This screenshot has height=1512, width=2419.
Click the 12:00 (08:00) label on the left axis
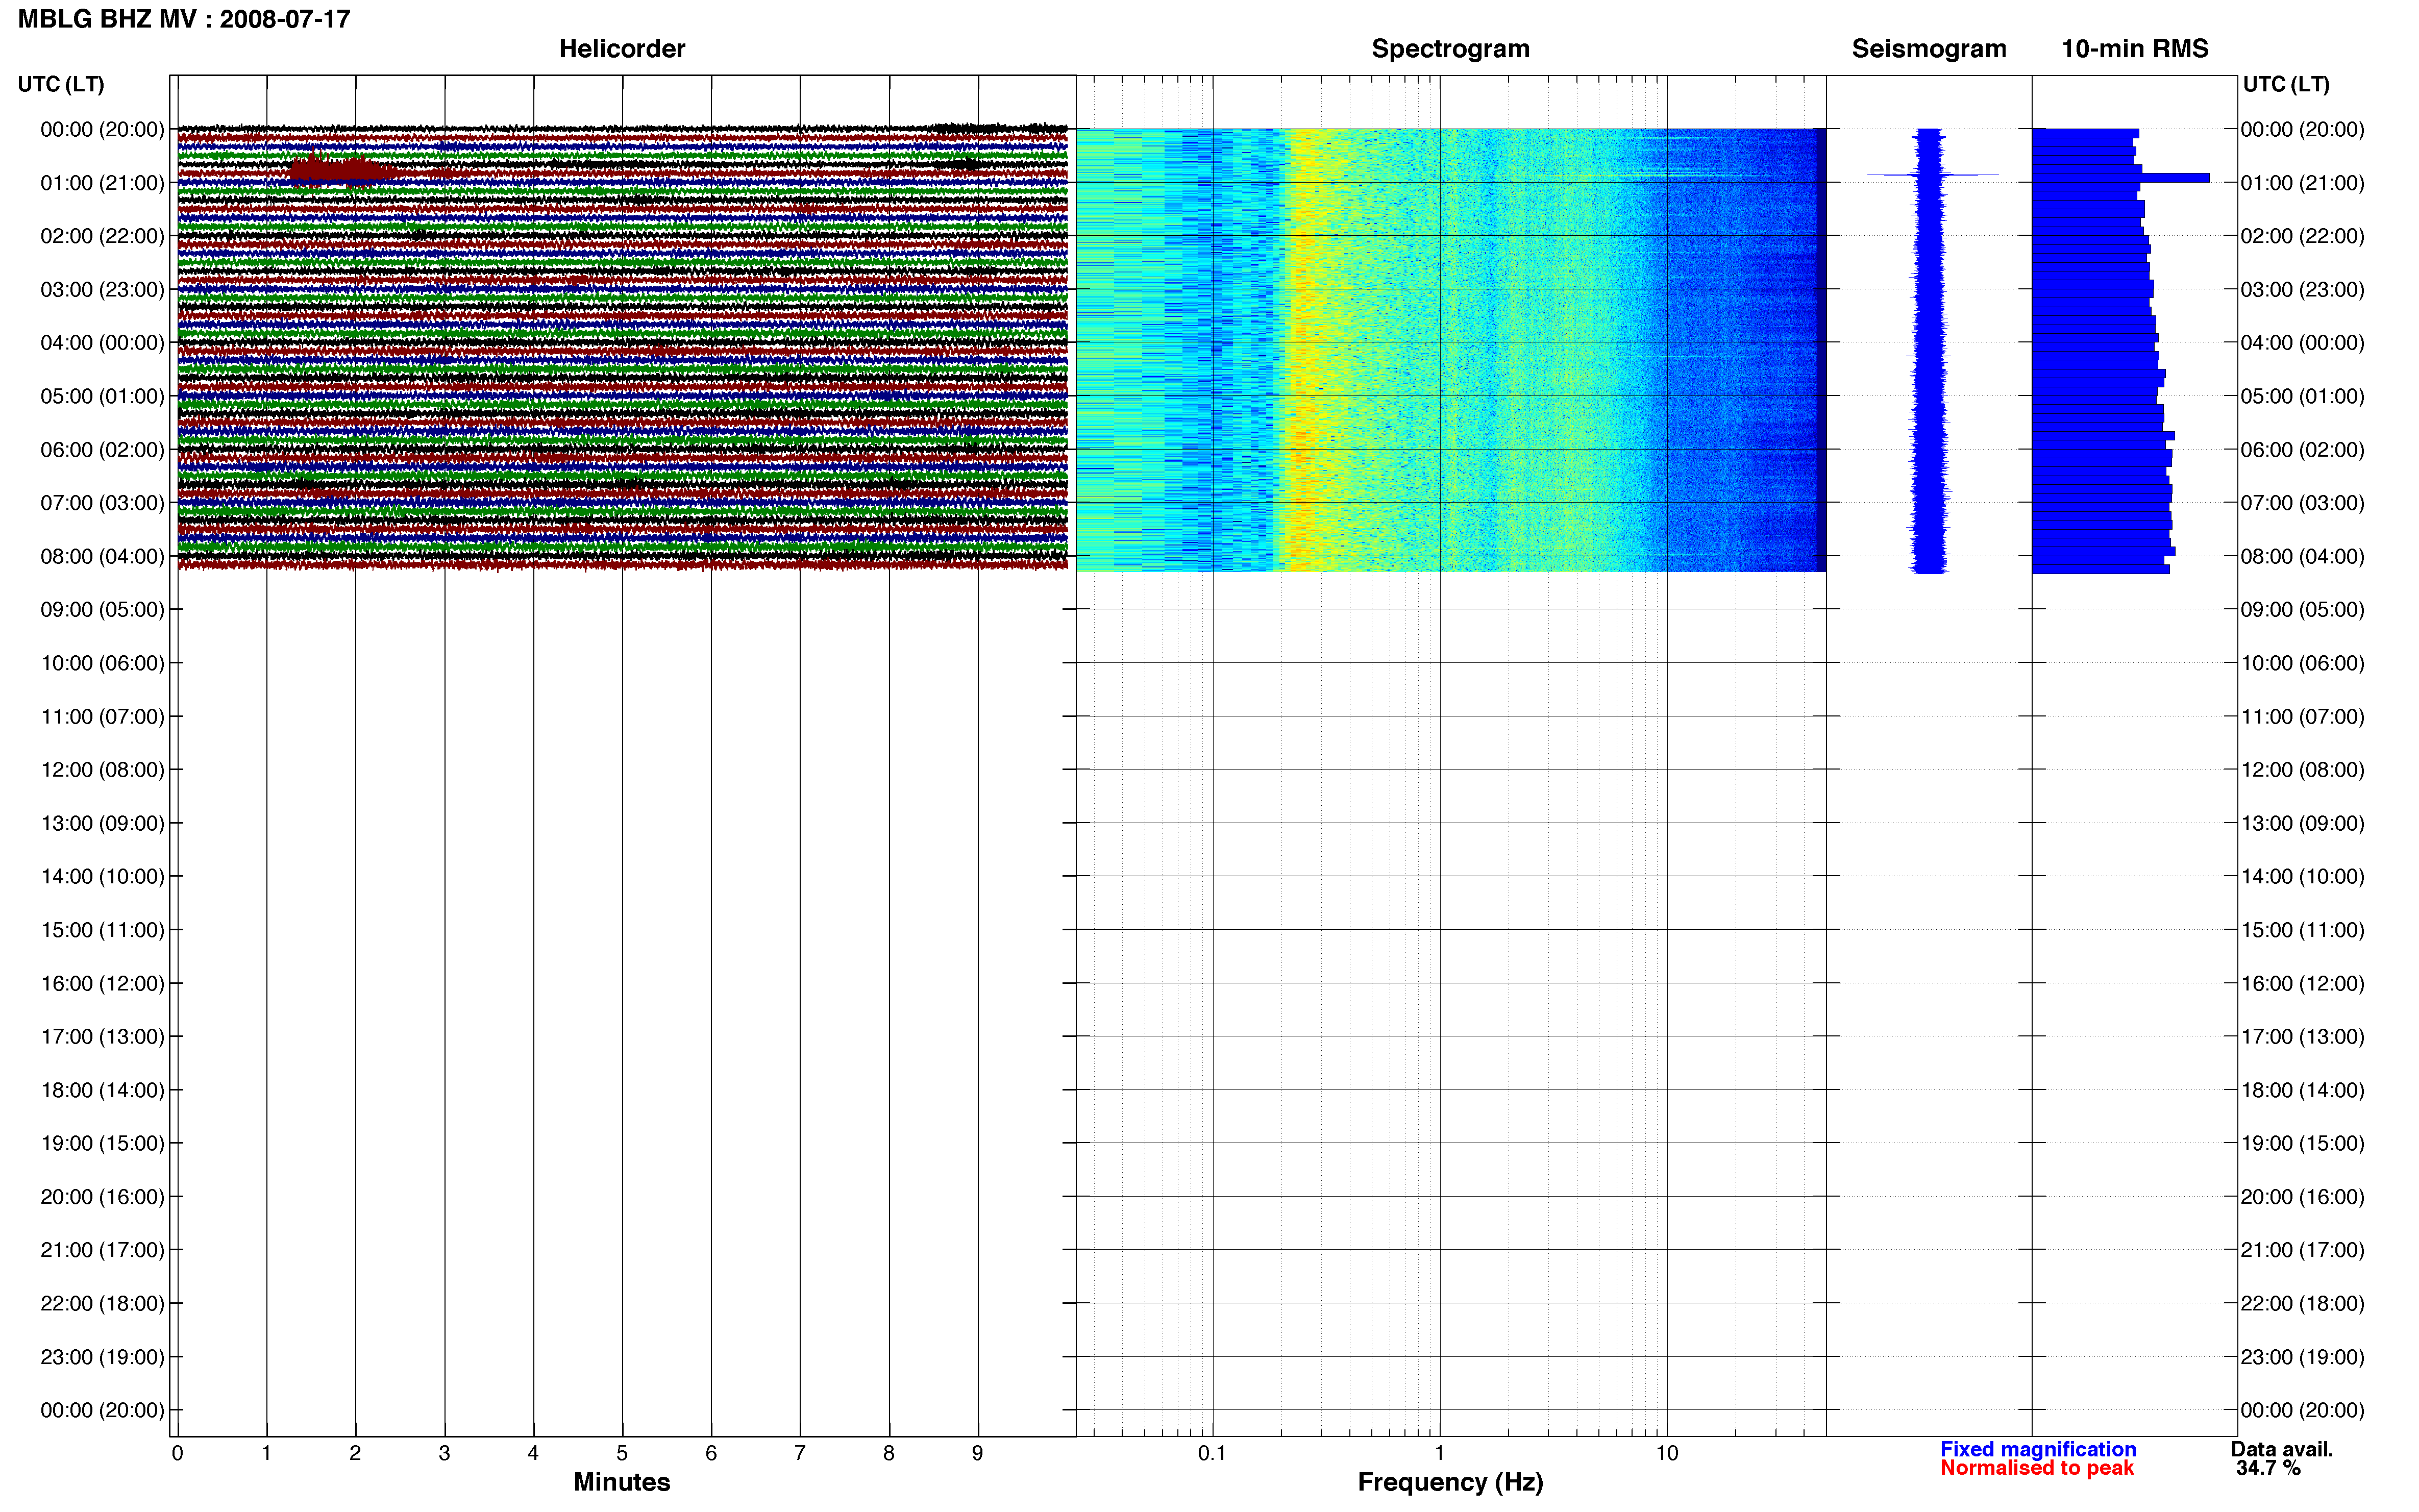(102, 770)
